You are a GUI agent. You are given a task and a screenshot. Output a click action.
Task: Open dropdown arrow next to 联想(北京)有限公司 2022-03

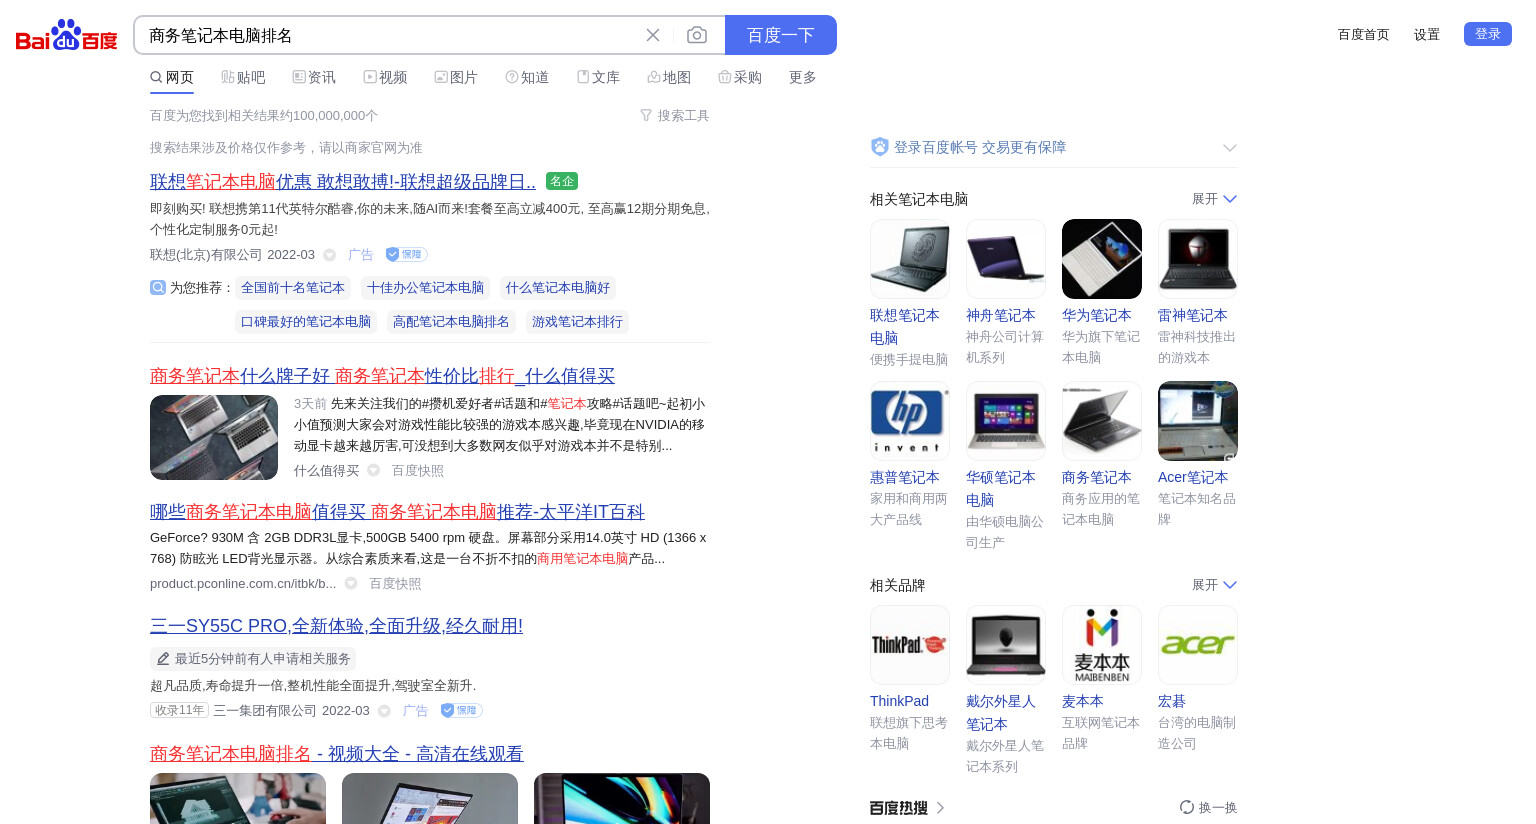point(329,255)
